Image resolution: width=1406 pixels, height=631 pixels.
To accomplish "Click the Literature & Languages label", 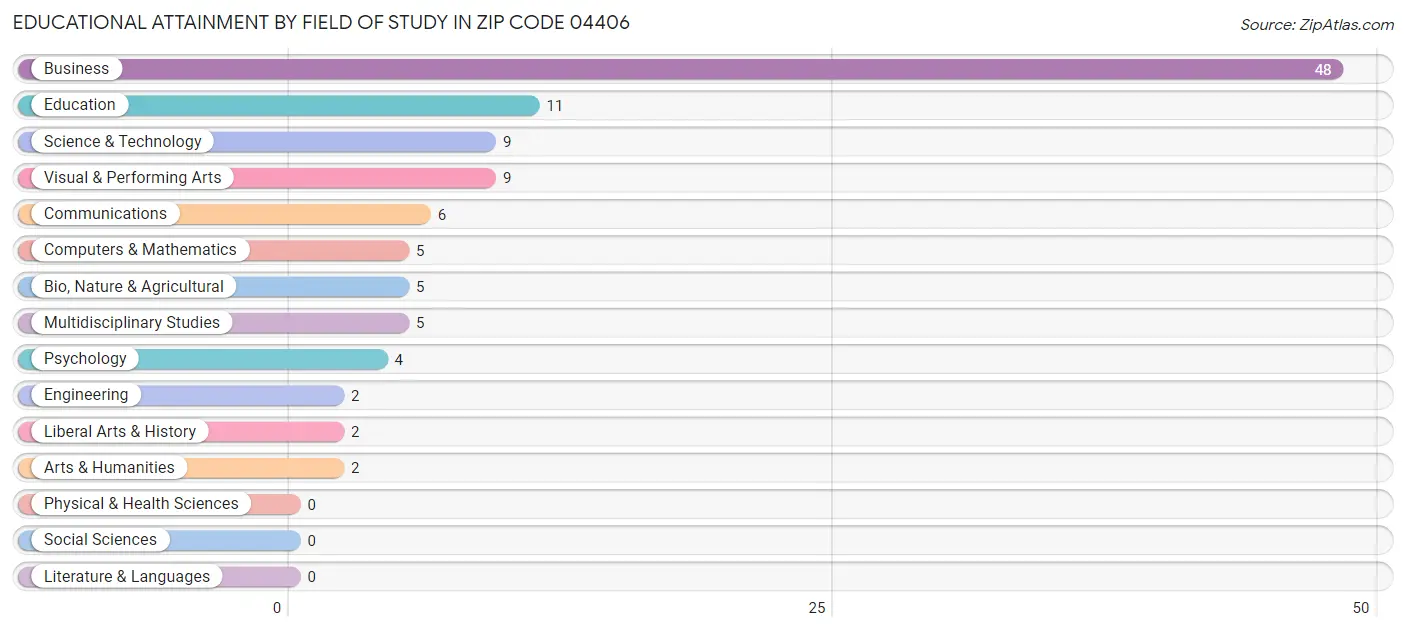I will pos(127,577).
